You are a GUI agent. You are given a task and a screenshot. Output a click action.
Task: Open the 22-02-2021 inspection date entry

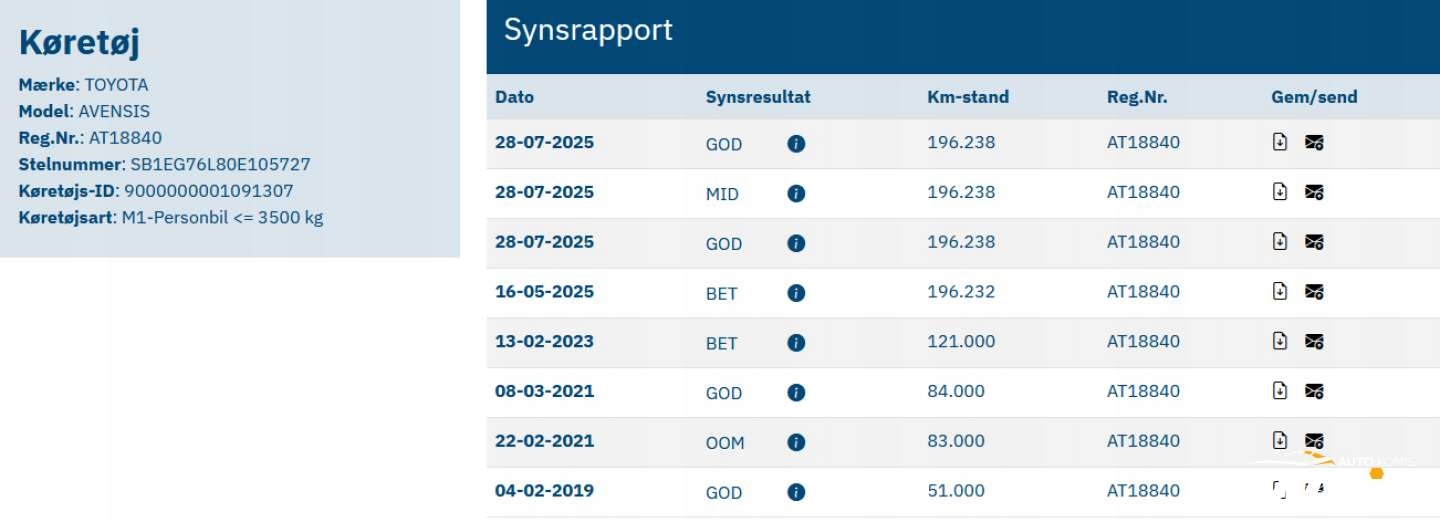pyautogui.click(x=544, y=441)
